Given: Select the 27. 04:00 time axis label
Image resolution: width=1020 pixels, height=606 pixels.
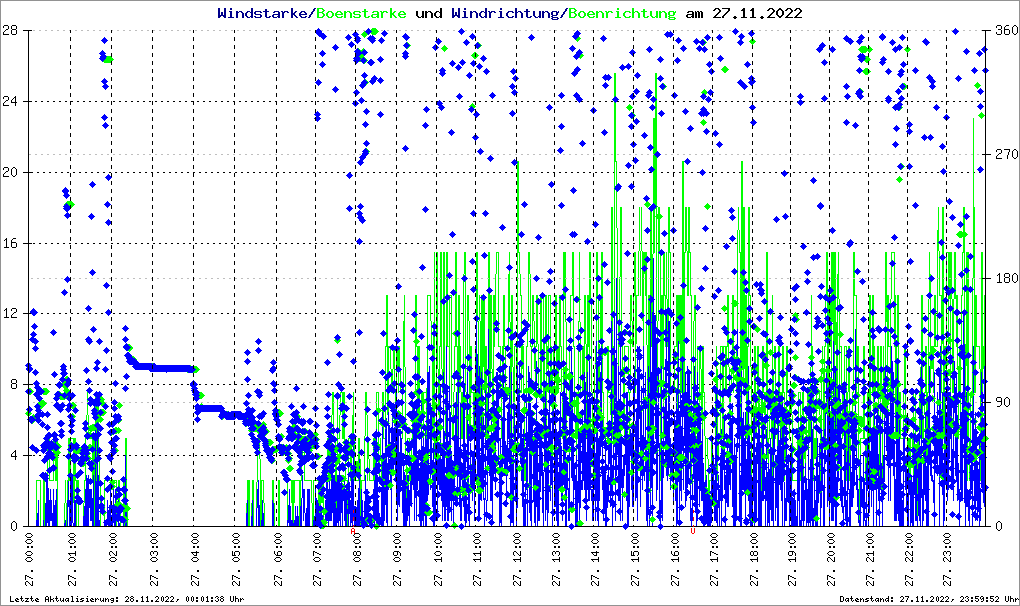Looking at the screenshot, I should point(195,560).
